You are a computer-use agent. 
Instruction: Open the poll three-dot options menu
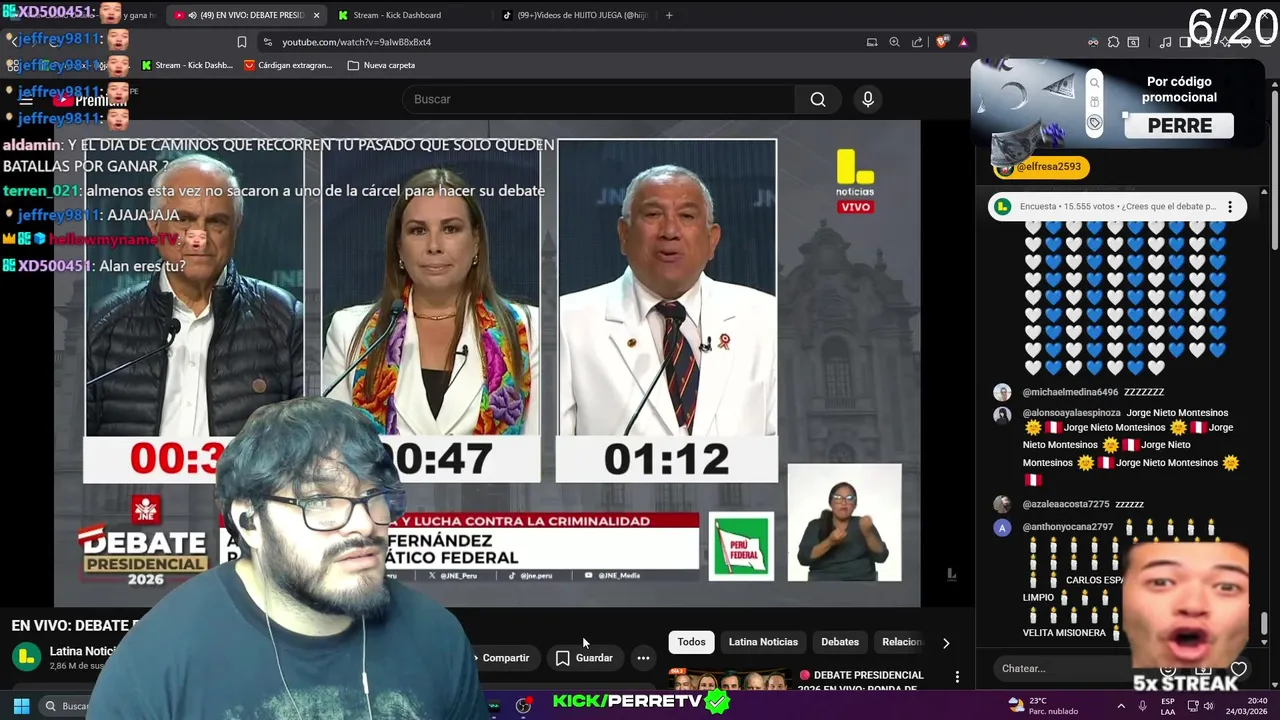[1230, 207]
